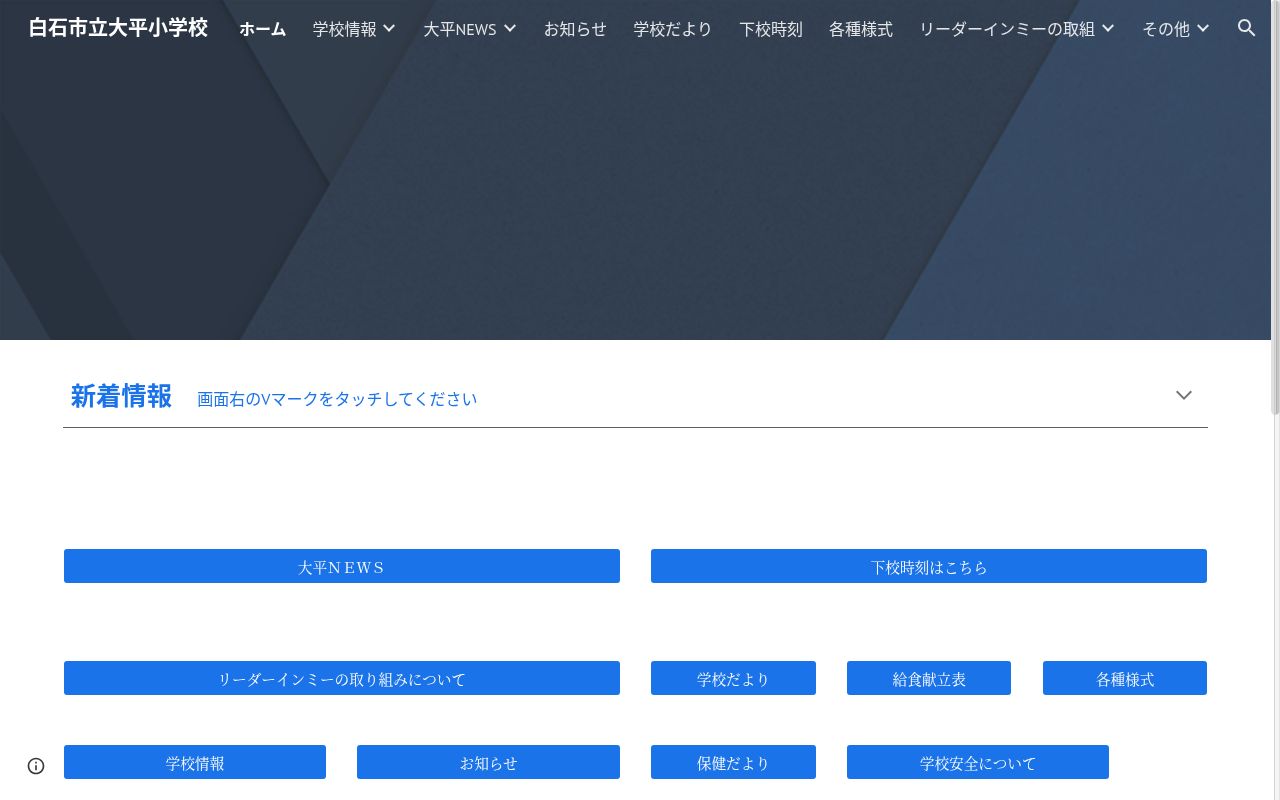Image resolution: width=1280 pixels, height=800 pixels.
Task: Click the site info icon at bottom left
Action: tap(36, 766)
